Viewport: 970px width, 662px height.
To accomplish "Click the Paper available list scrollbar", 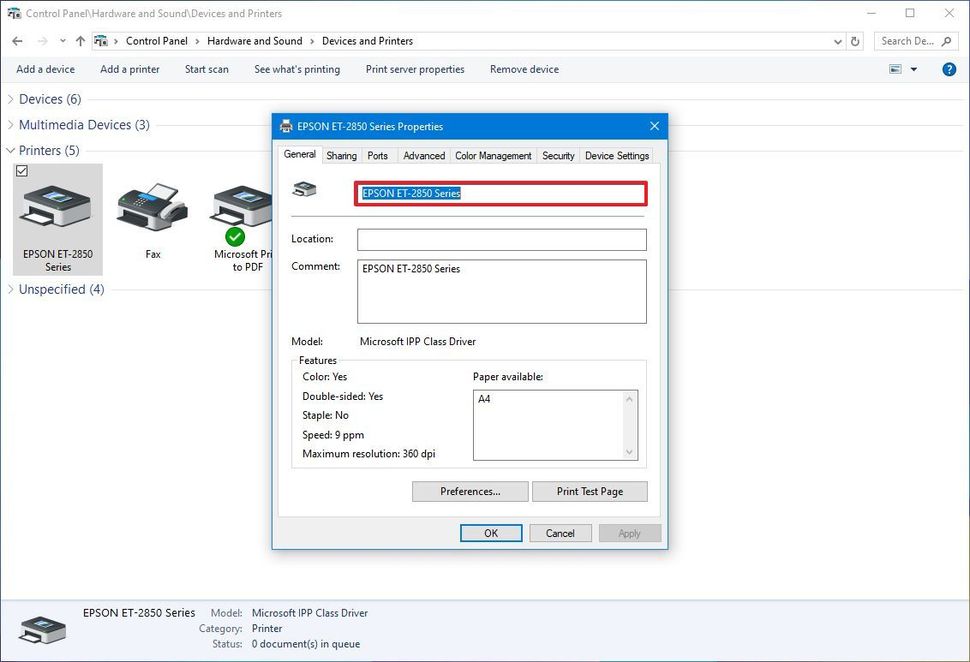I will pyautogui.click(x=629, y=425).
